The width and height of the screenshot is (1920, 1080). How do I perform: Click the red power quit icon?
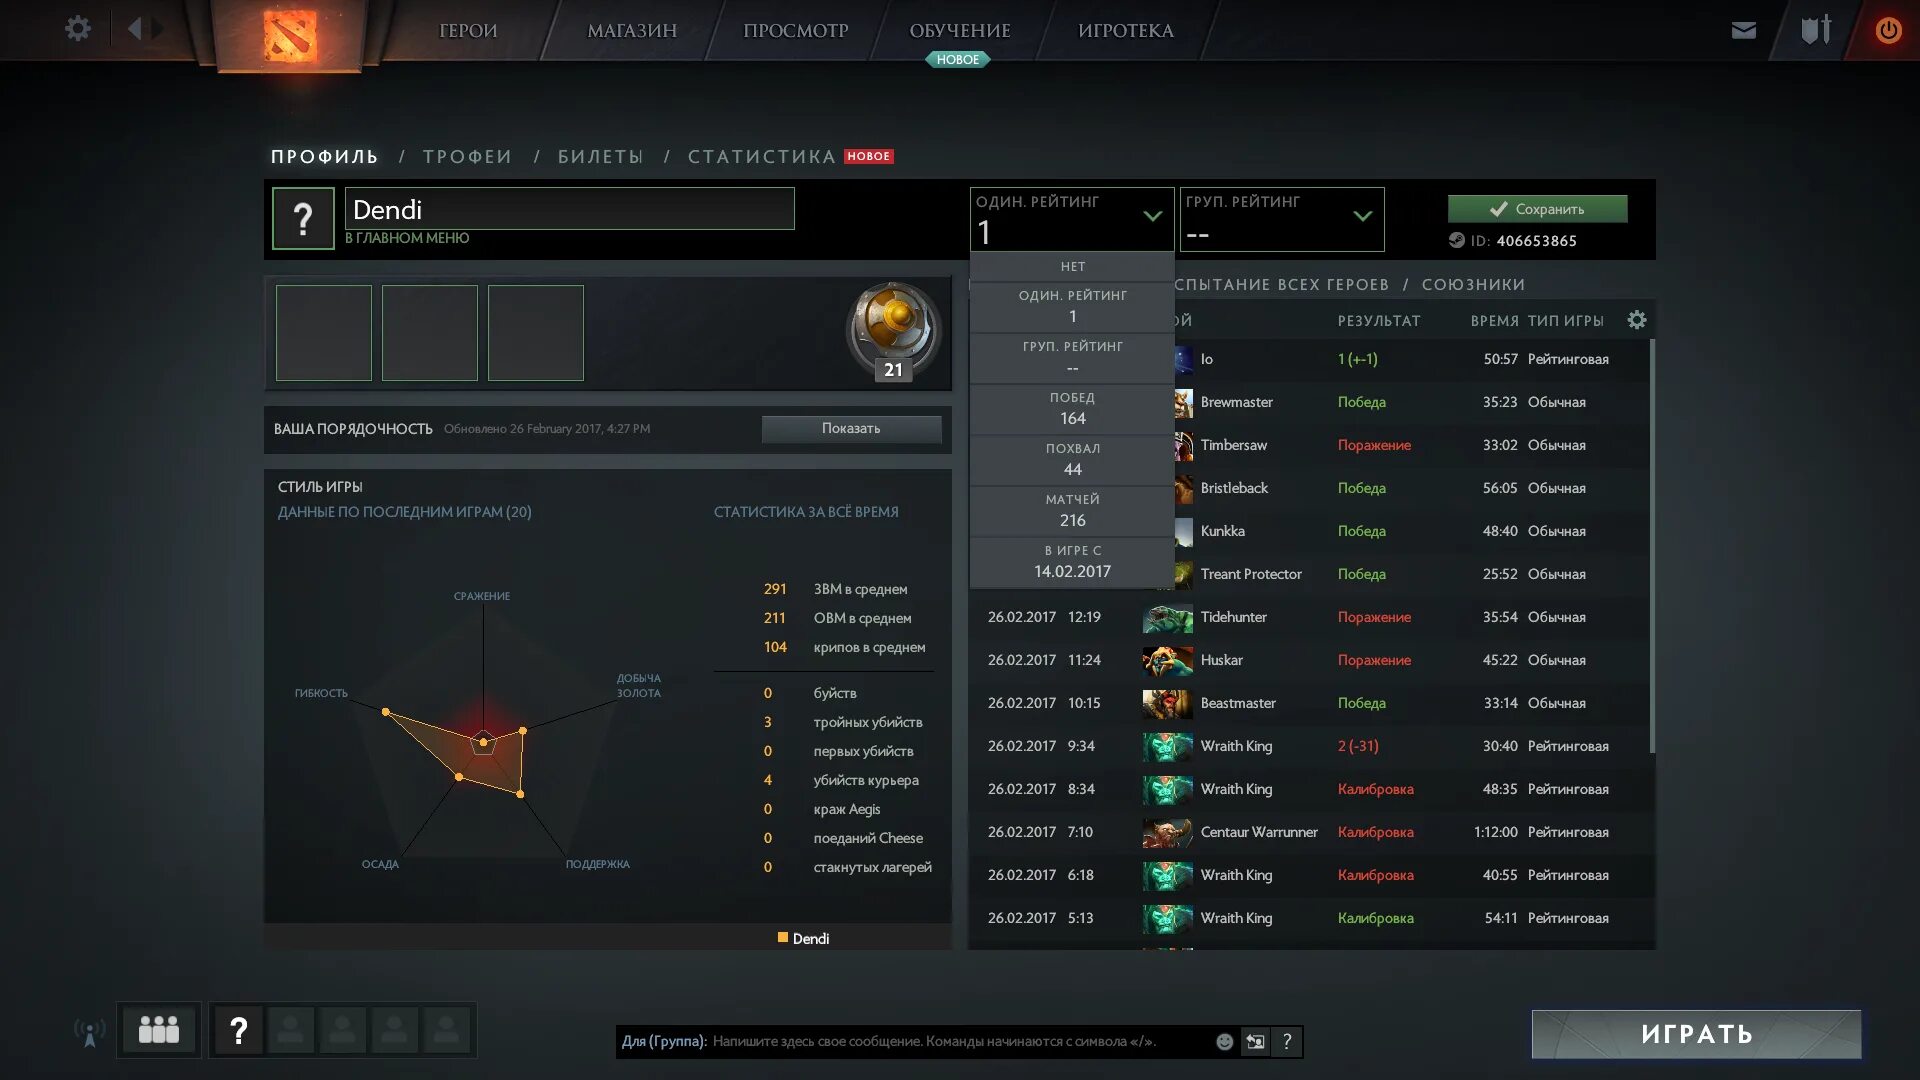tap(1888, 30)
